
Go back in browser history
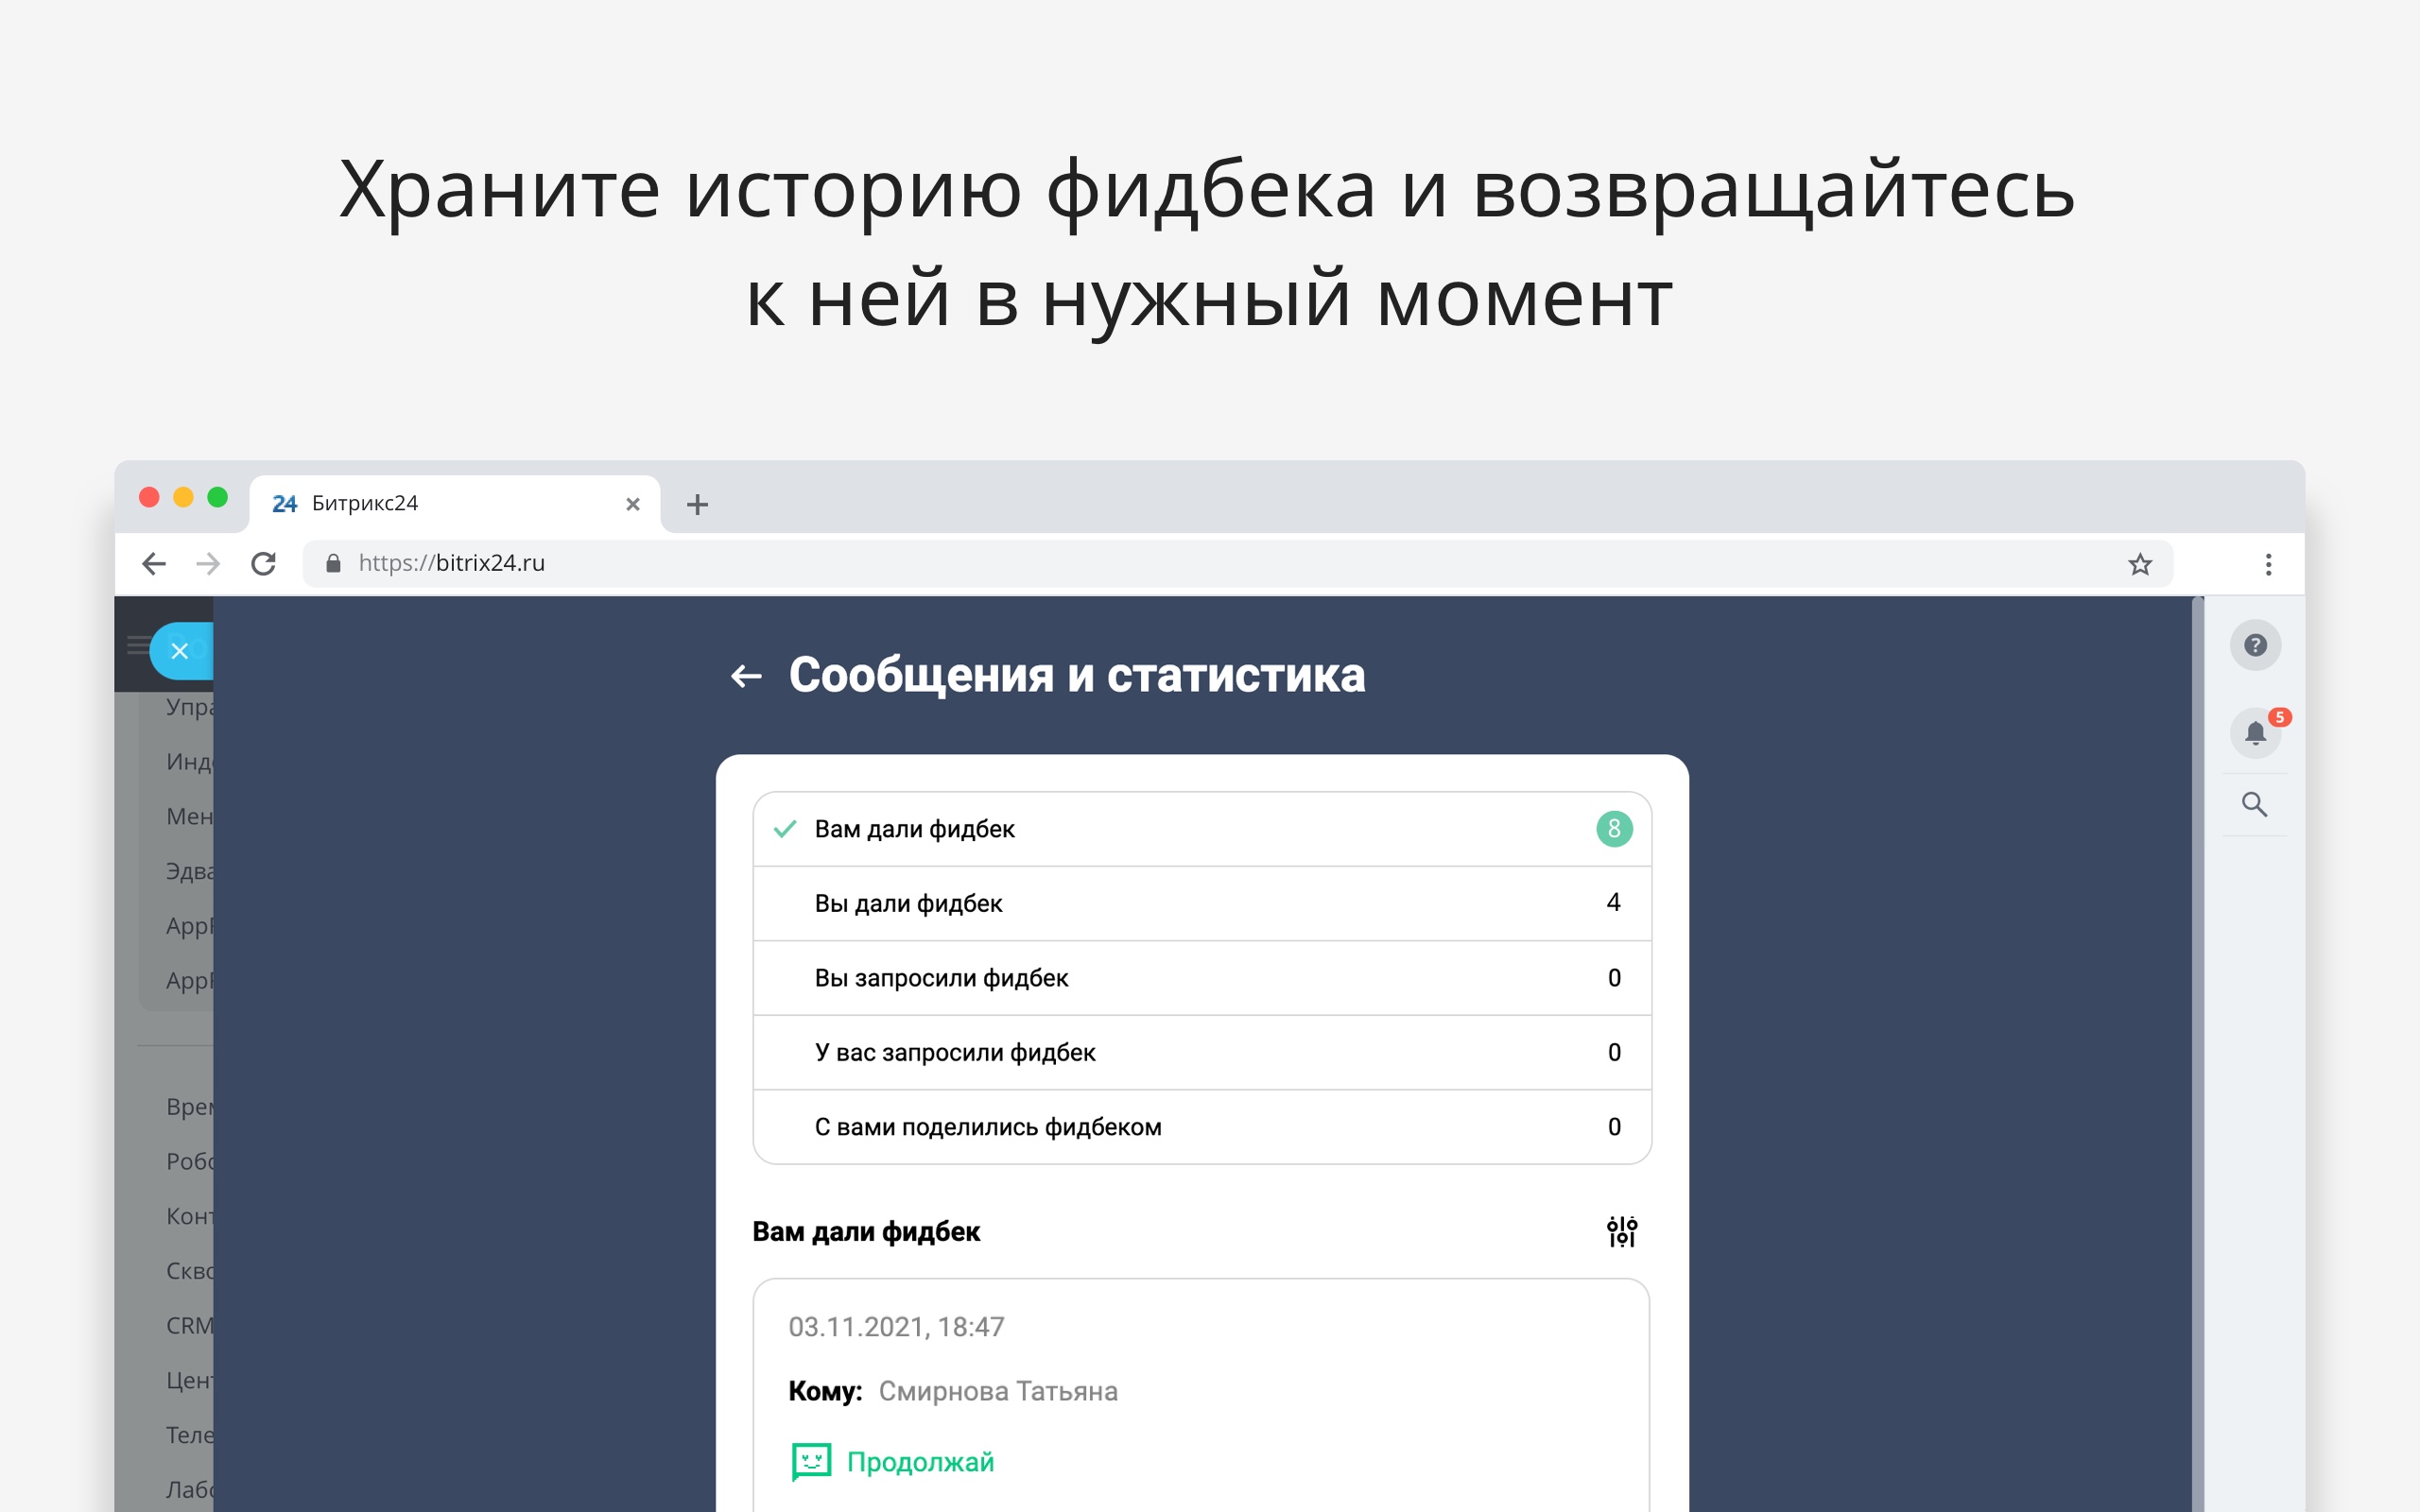pos(154,564)
